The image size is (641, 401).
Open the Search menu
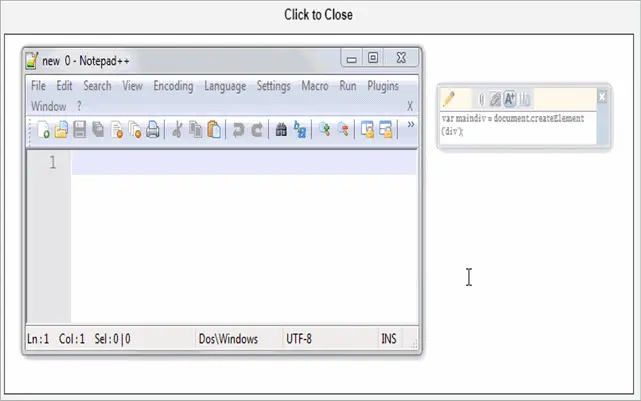(97, 86)
